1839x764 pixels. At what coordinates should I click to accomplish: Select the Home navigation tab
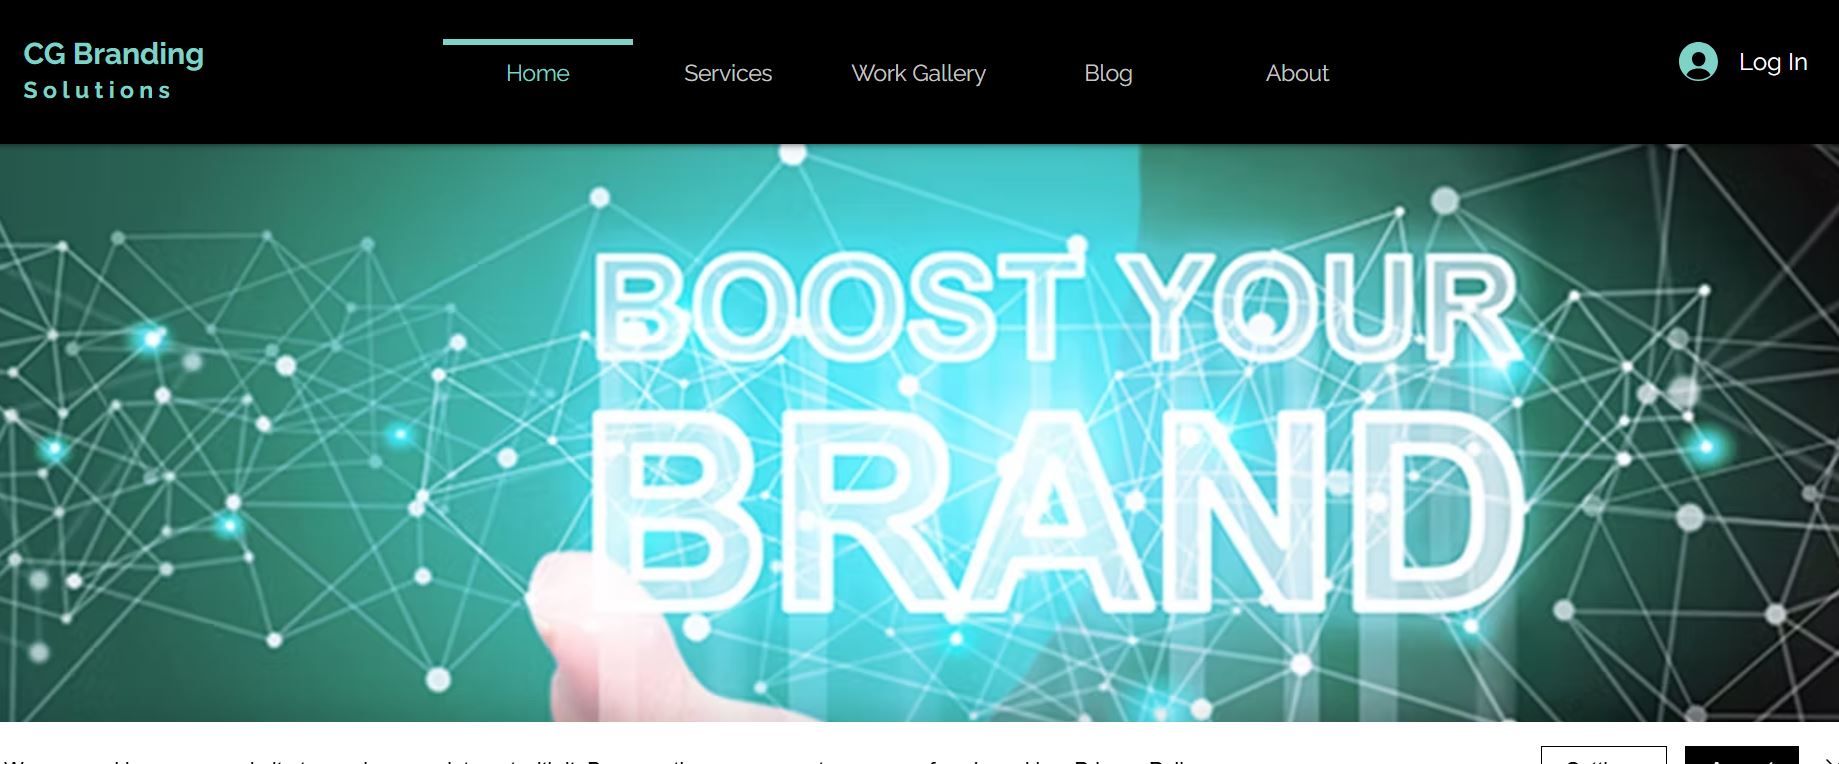[x=538, y=73]
